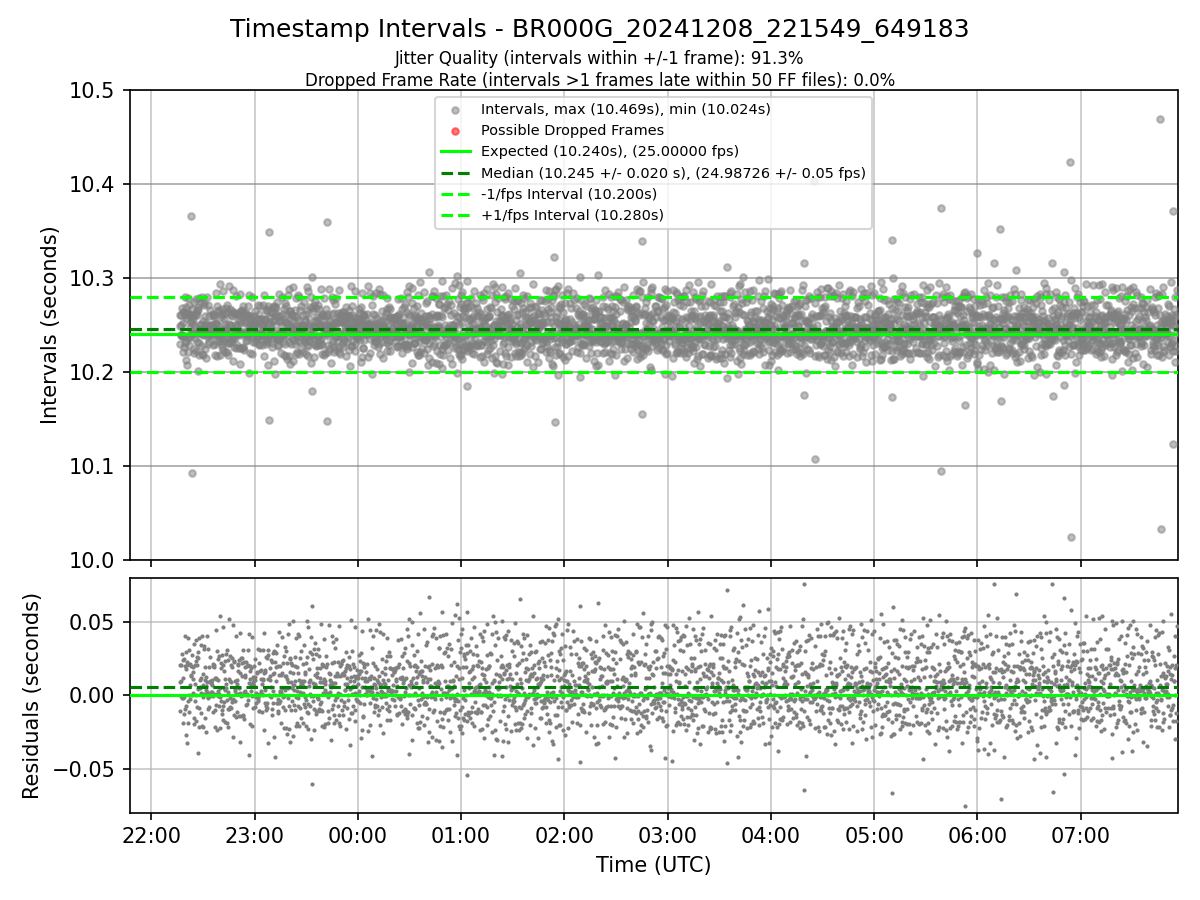Click the Residuals (seconds) y-axis label

(31, 696)
